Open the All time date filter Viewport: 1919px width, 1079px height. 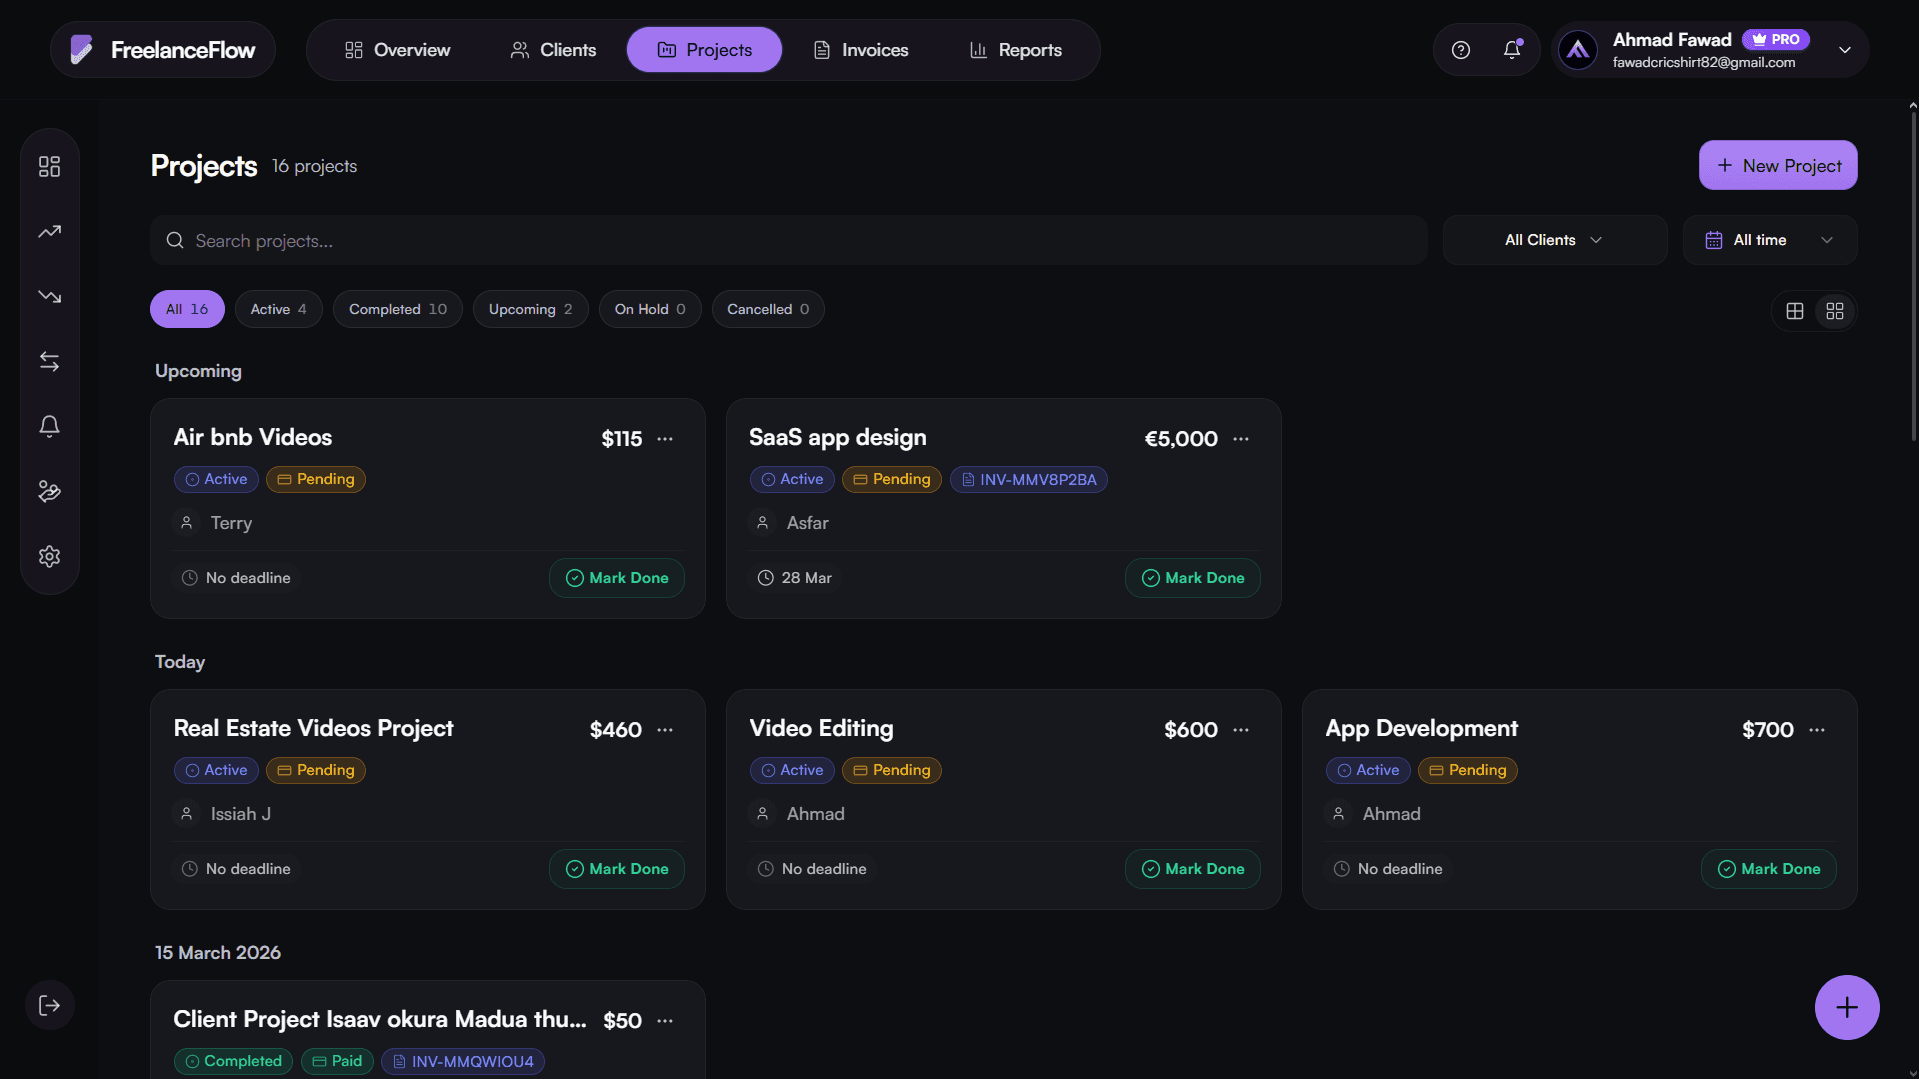click(x=1769, y=240)
